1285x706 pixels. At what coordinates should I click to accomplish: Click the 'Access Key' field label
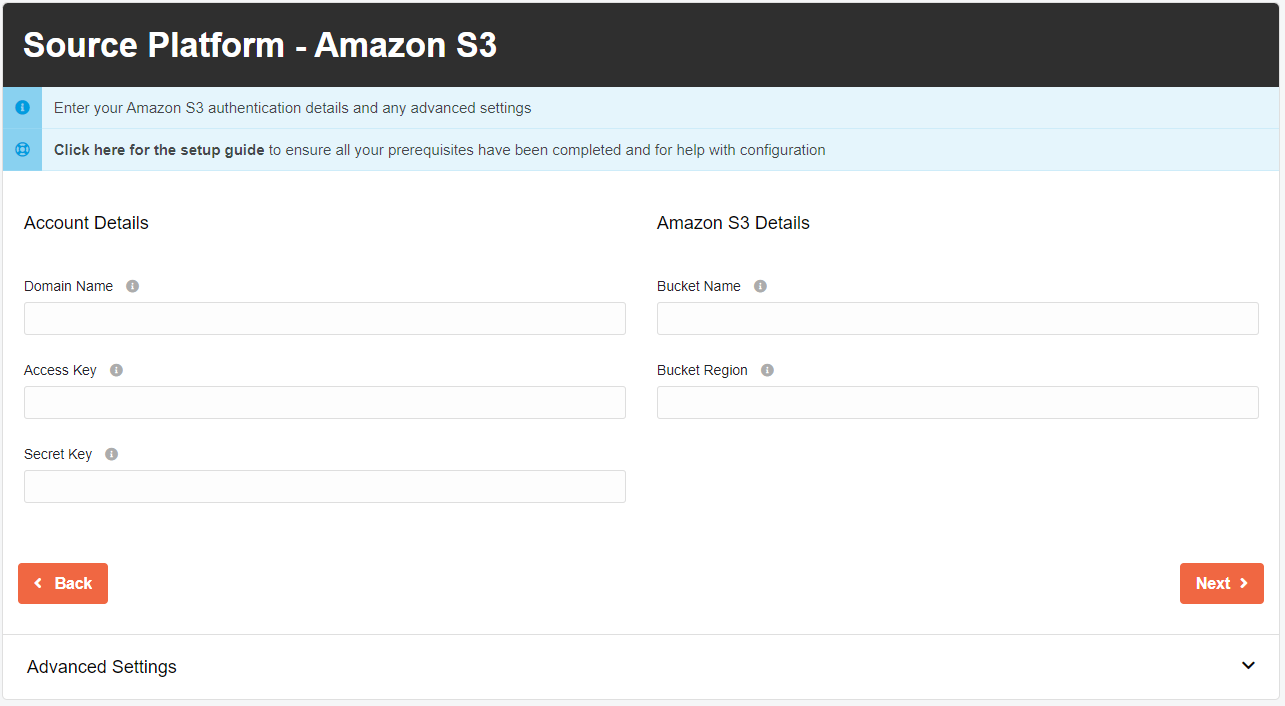[x=61, y=370]
